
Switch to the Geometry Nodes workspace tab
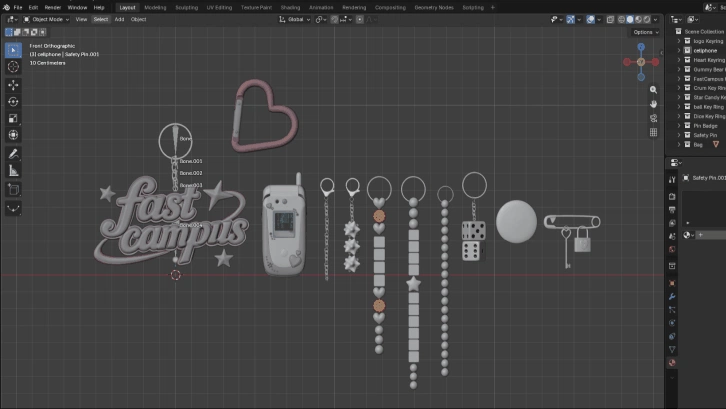(434, 7)
